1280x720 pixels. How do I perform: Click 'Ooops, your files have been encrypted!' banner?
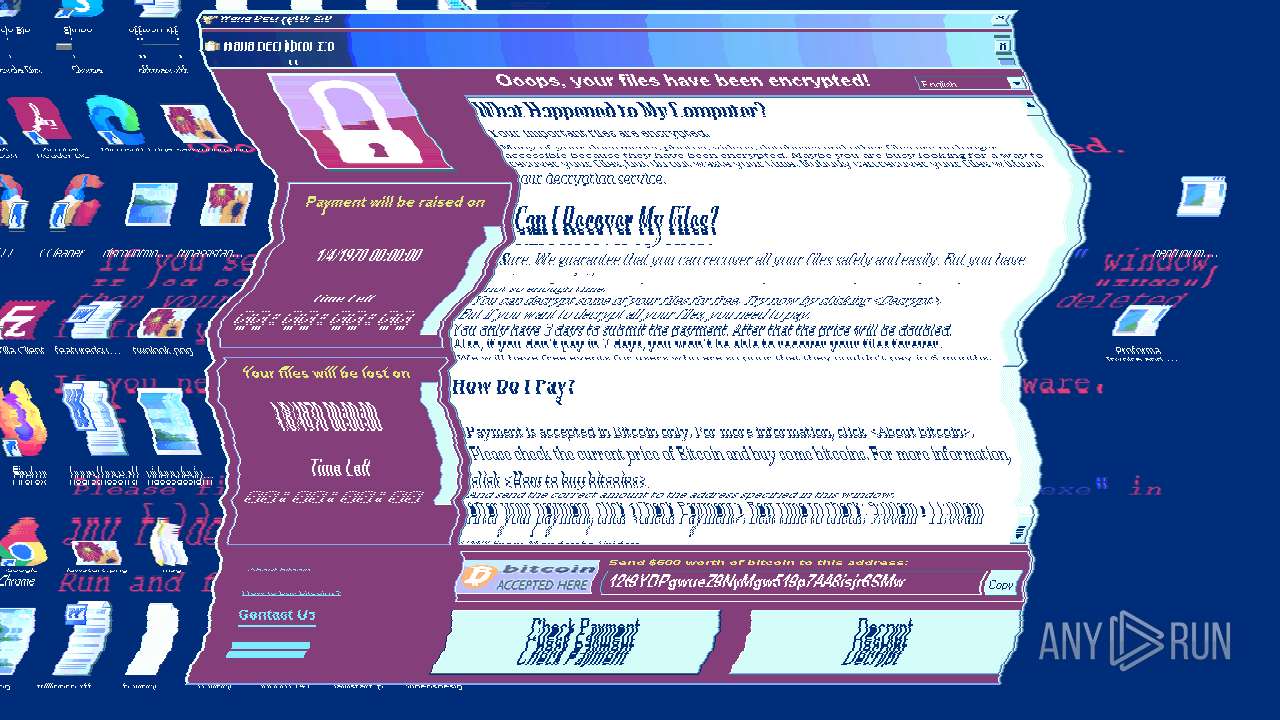[x=682, y=80]
